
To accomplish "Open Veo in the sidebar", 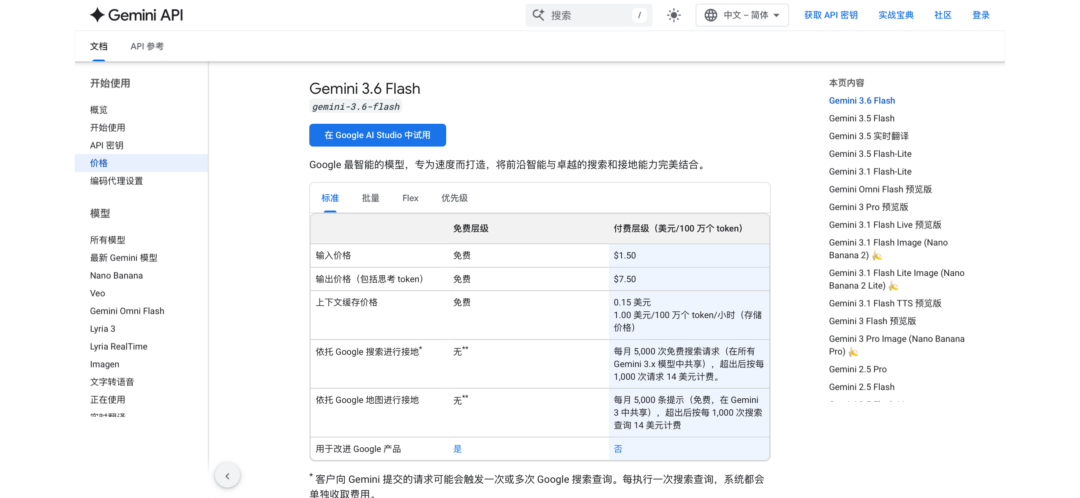I will point(97,293).
